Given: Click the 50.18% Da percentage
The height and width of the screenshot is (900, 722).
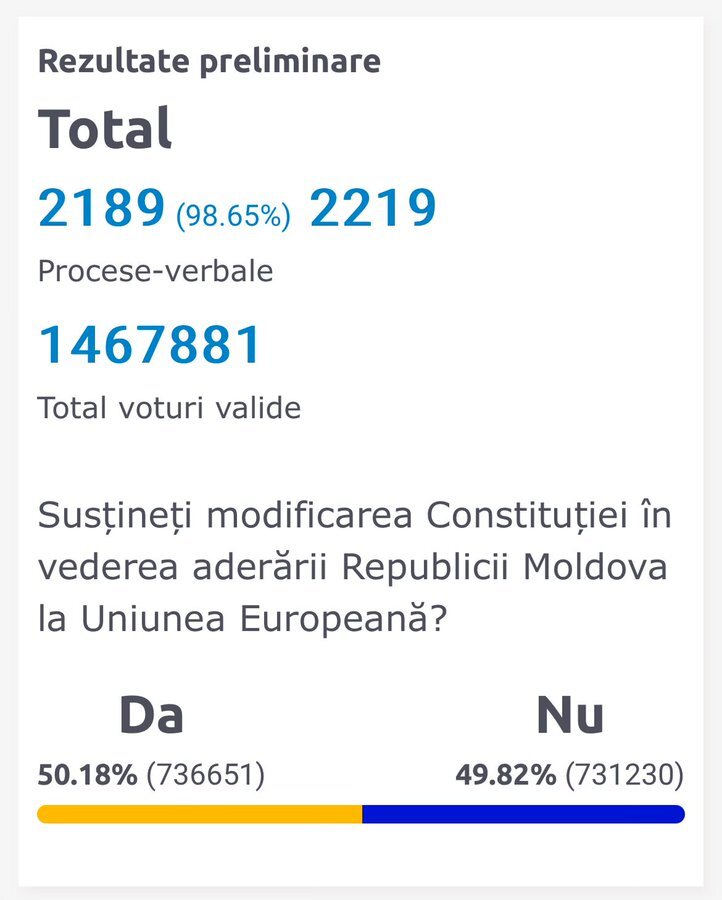Looking at the screenshot, I should (87, 774).
